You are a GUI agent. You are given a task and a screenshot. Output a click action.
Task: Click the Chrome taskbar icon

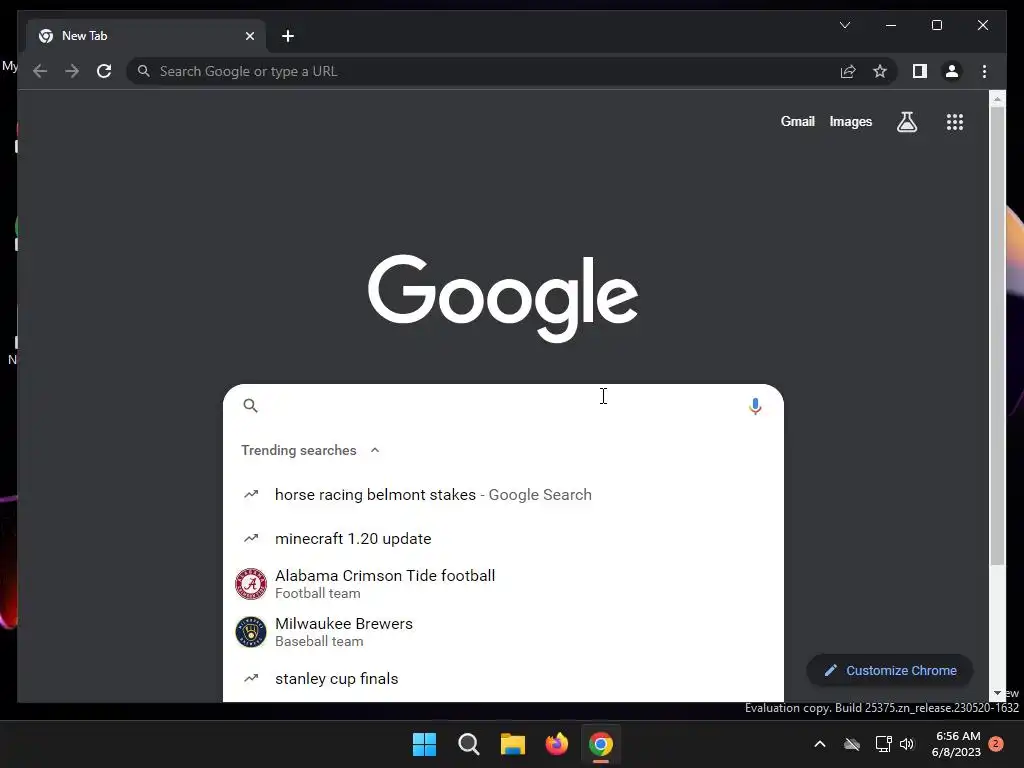click(x=601, y=744)
